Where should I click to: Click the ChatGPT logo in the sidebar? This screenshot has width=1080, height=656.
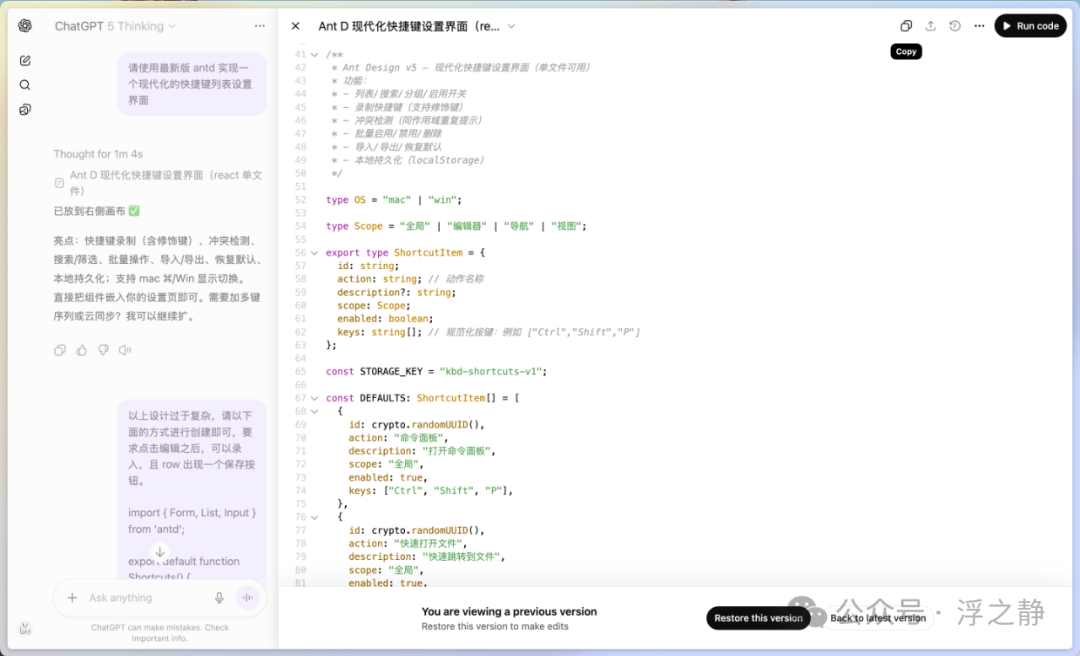click(25, 25)
